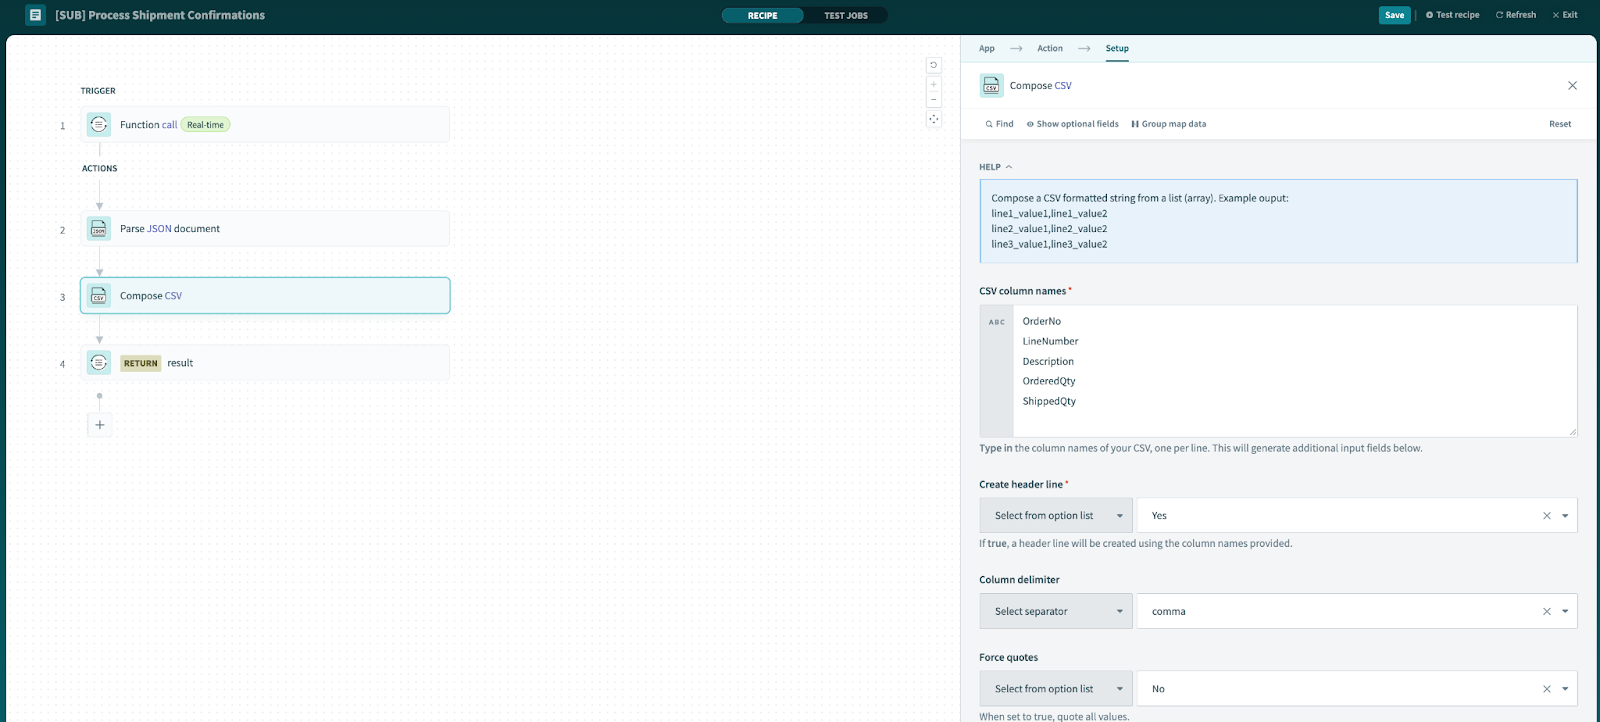This screenshot has height=722, width=1600.
Task: Close the Compose CSV setup panel
Action: click(x=1572, y=86)
